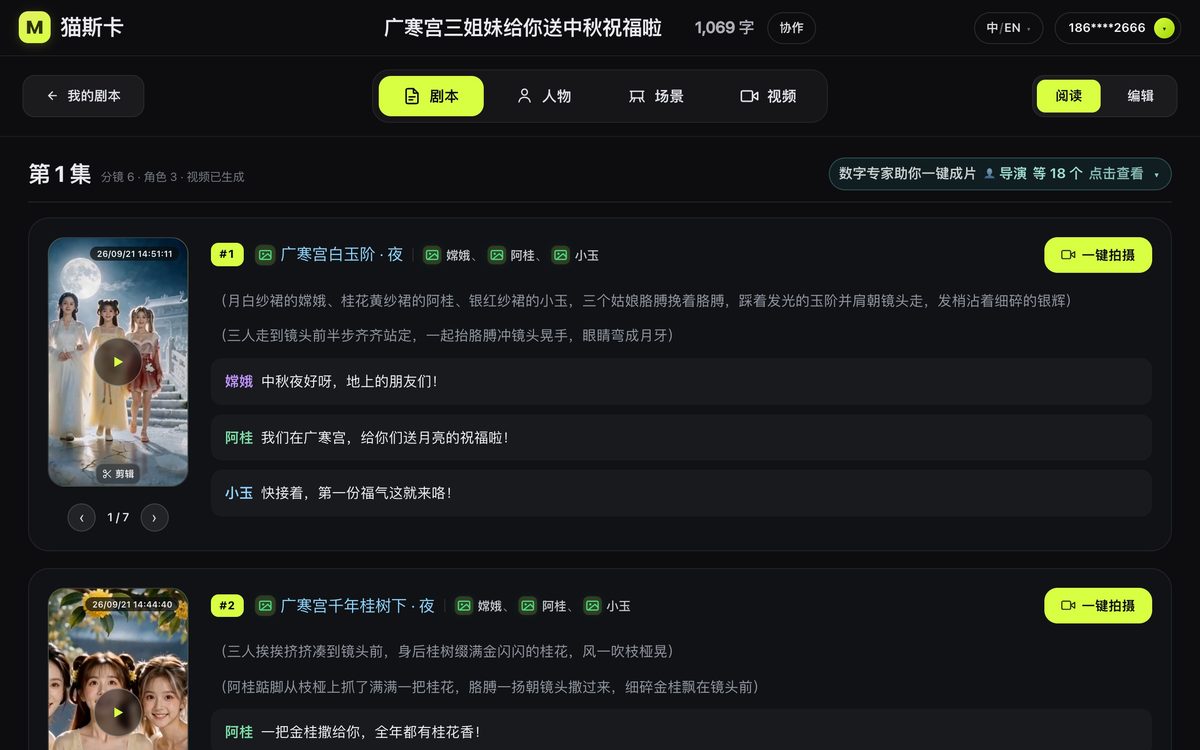
Task: Click stage direction starting 三人挨挨挤挤凑到镜头前
Action: (x=446, y=651)
